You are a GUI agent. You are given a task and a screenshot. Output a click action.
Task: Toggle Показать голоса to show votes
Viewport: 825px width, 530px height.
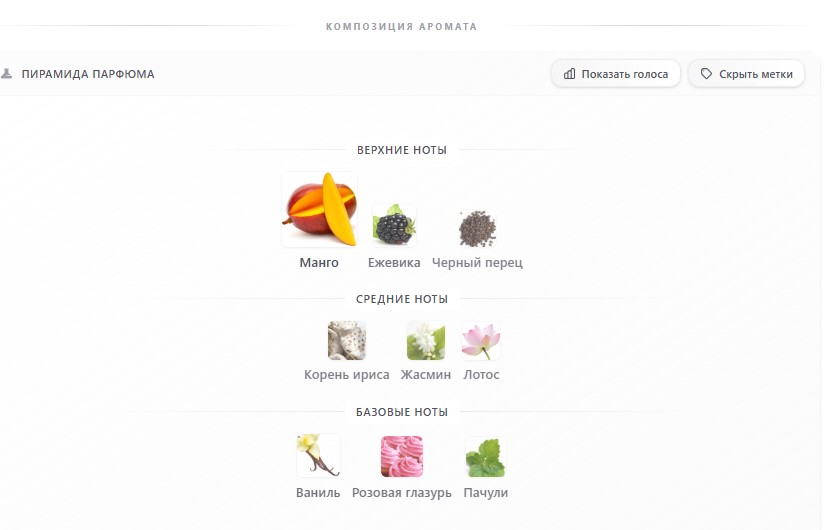click(616, 74)
